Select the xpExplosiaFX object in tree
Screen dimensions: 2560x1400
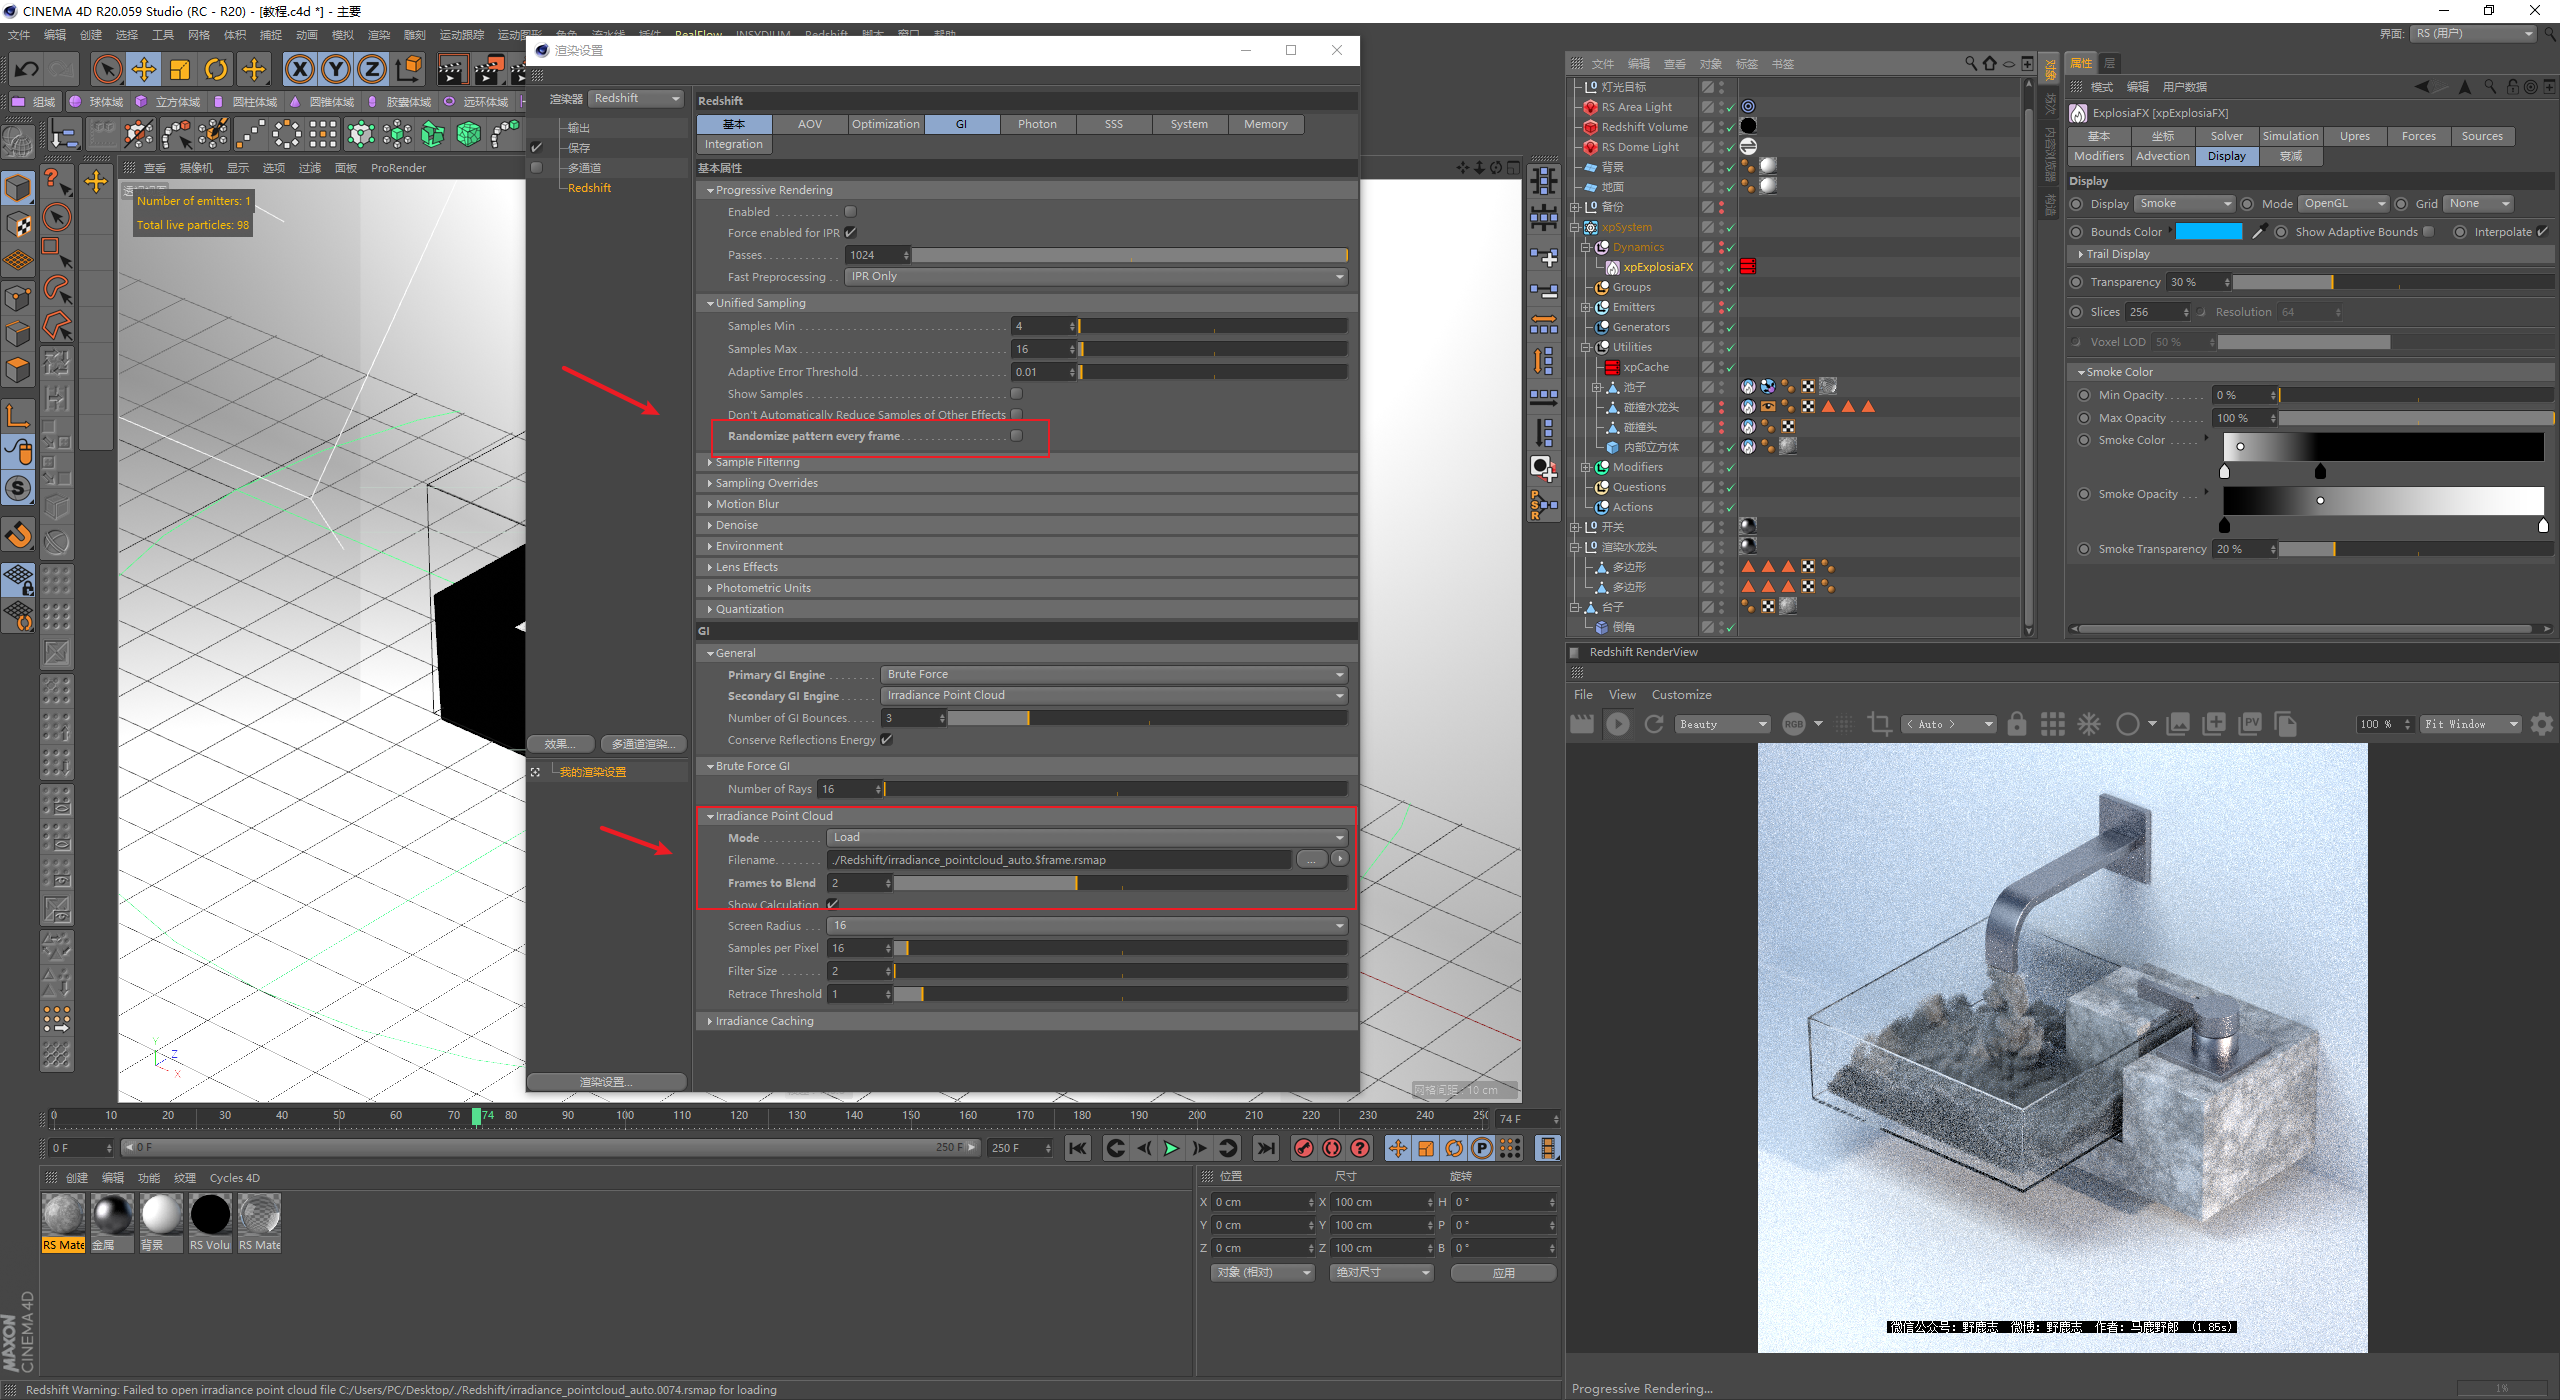click(x=1657, y=267)
